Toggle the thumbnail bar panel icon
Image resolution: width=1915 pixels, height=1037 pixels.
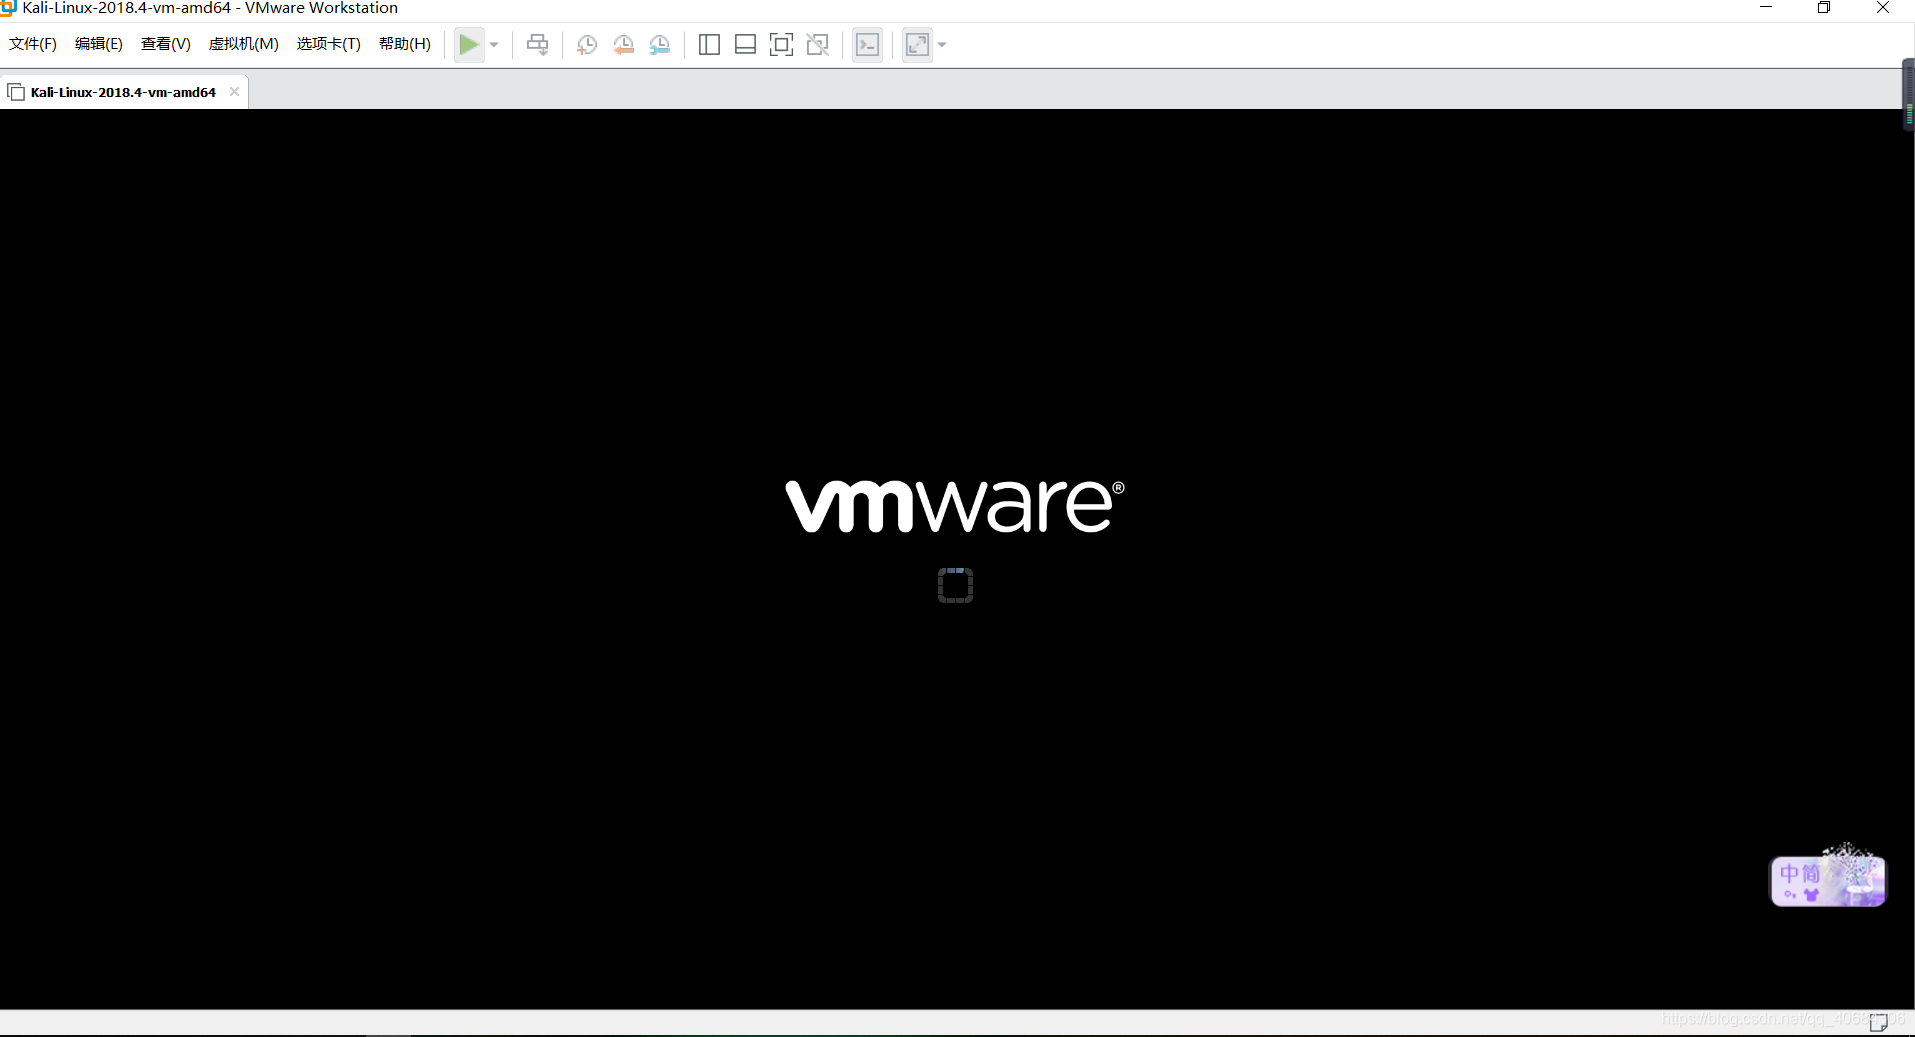[745, 45]
